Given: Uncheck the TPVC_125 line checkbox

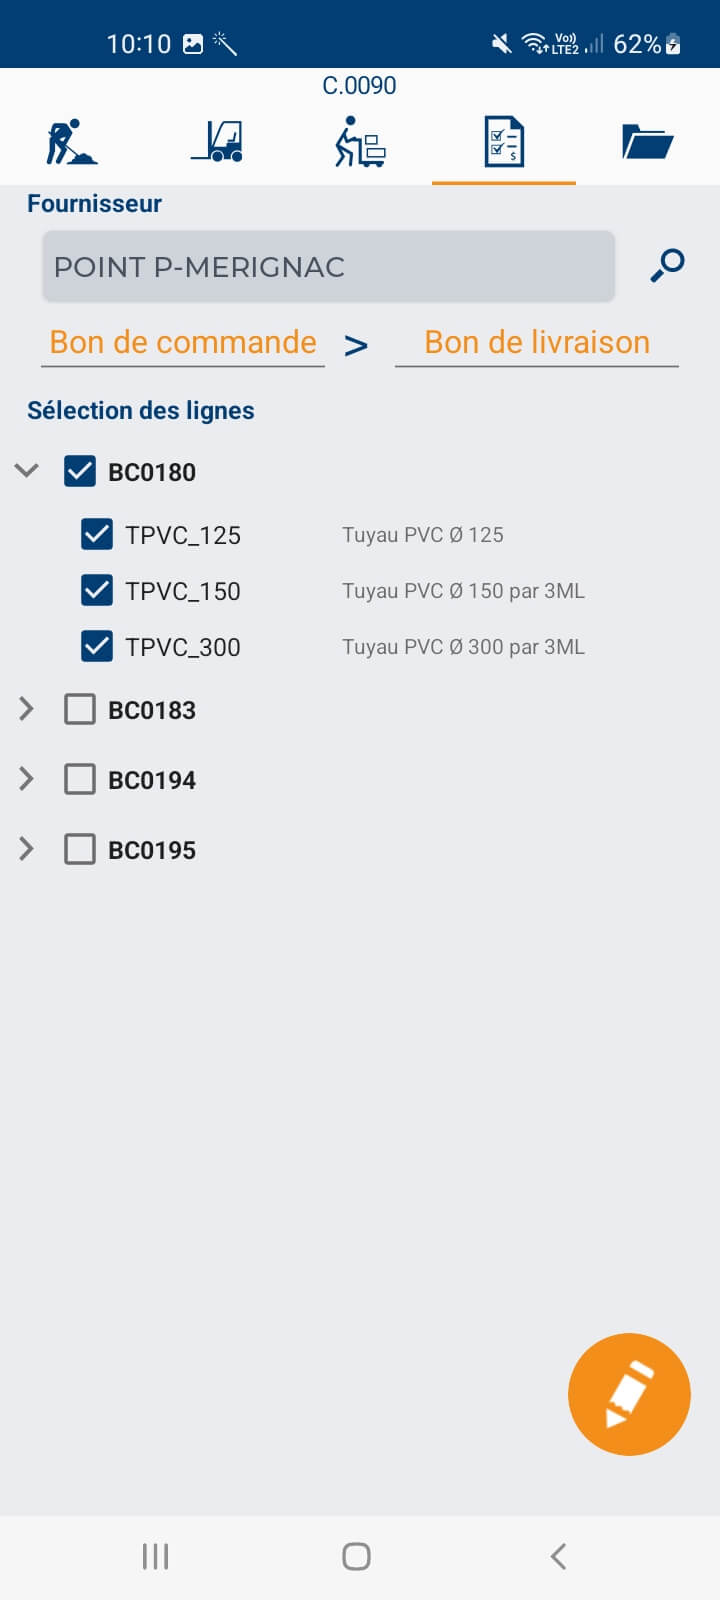Looking at the screenshot, I should pos(97,535).
